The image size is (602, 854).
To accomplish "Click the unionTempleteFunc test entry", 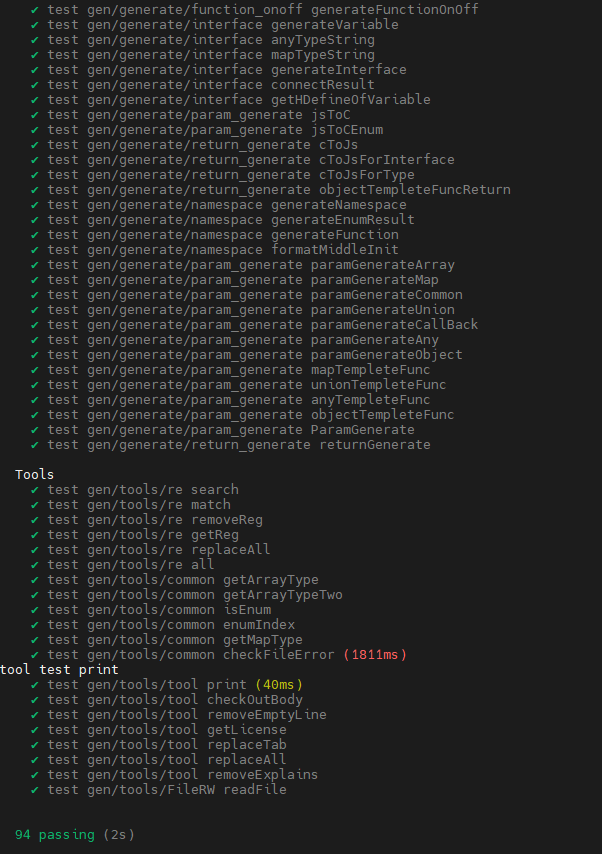I will click(x=246, y=385).
